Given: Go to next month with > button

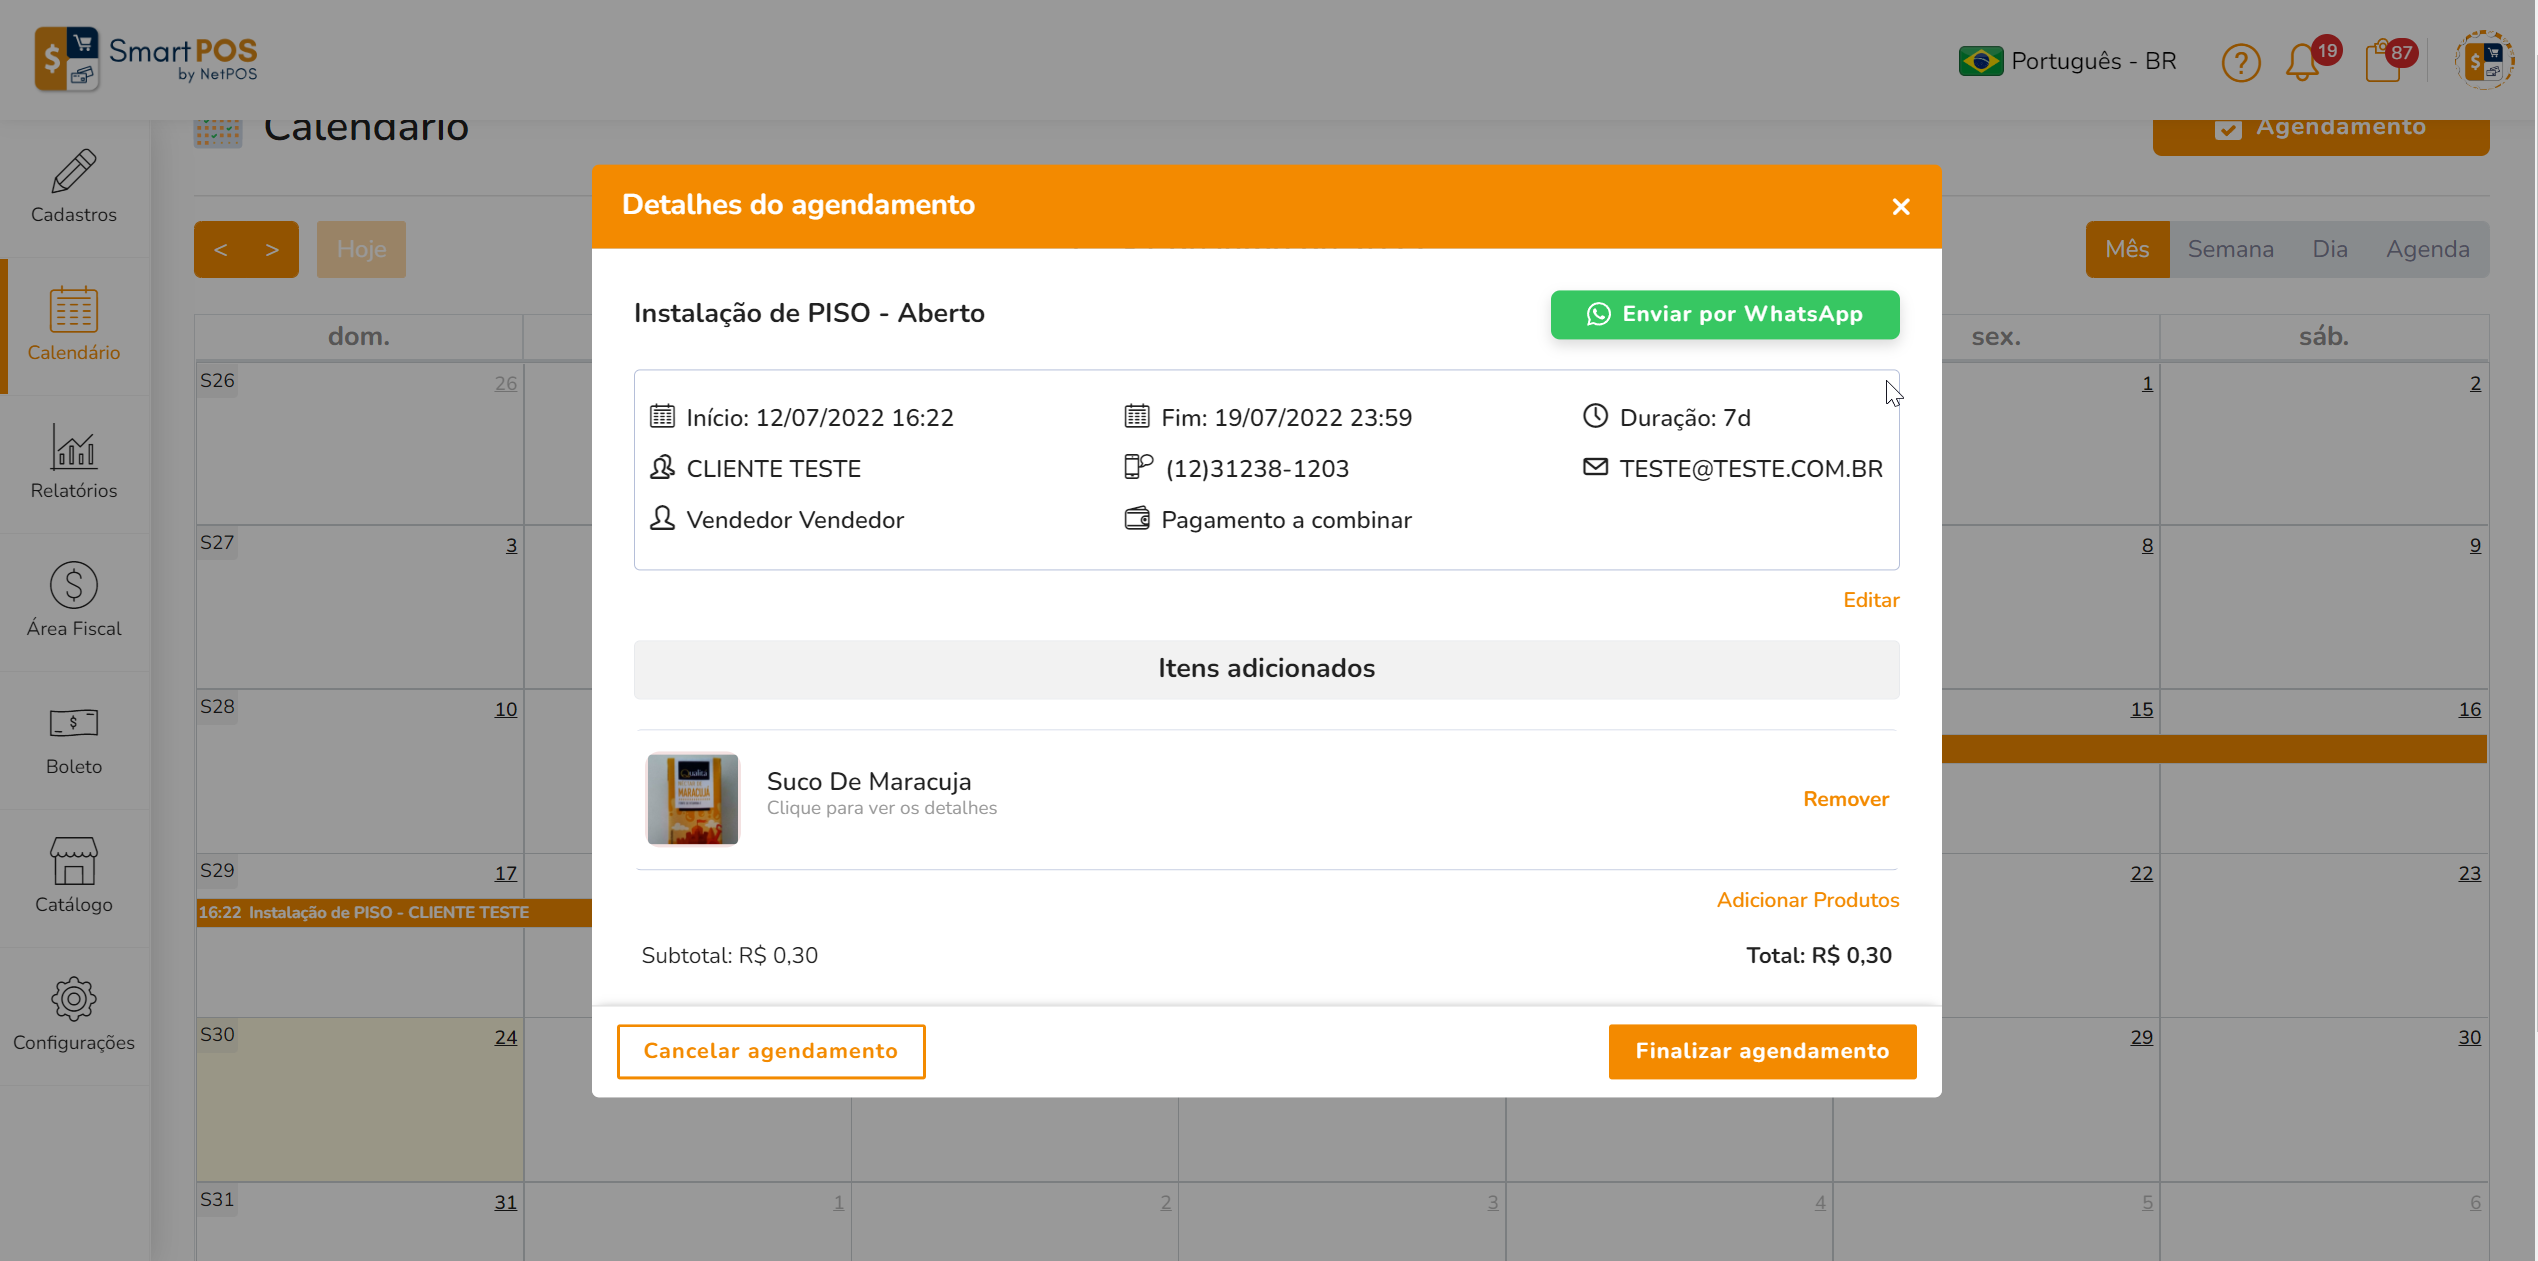Looking at the screenshot, I should coord(272,249).
